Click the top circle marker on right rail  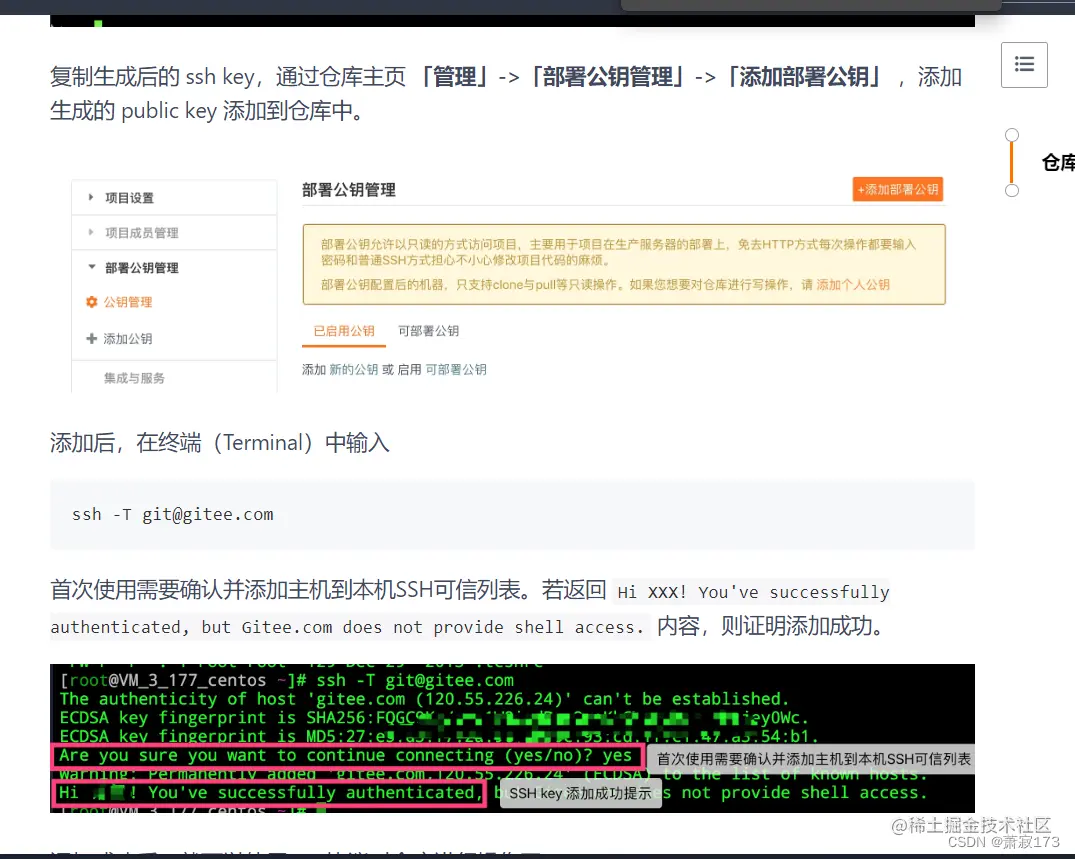pyautogui.click(x=1011, y=134)
